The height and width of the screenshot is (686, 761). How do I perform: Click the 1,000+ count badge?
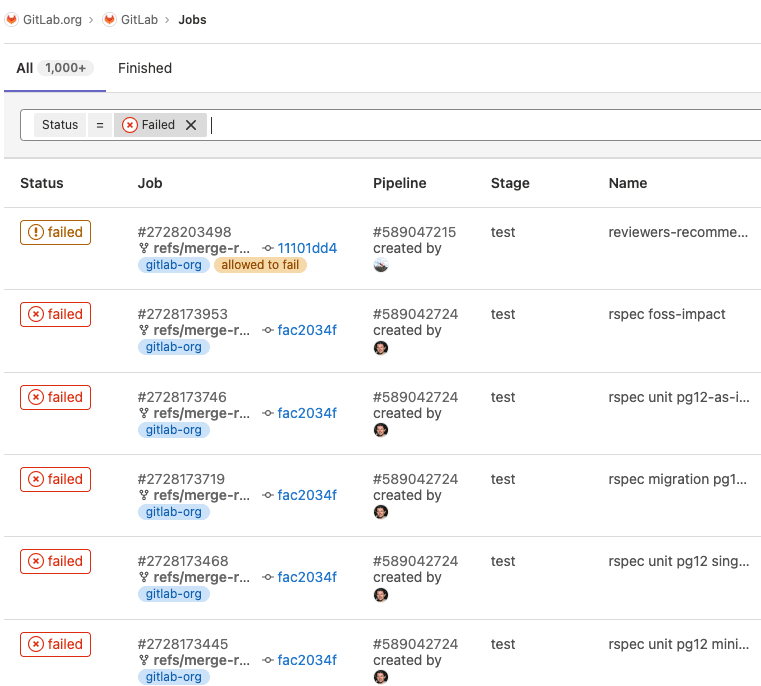click(66, 68)
